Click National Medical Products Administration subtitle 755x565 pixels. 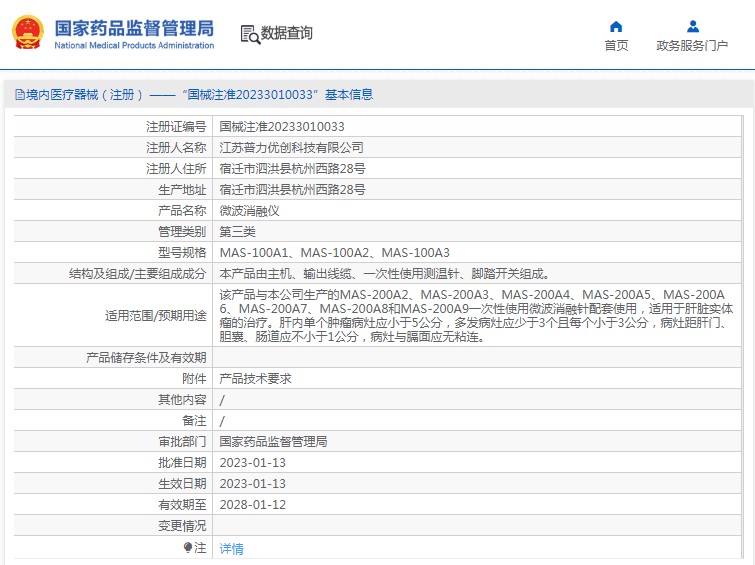[134, 45]
